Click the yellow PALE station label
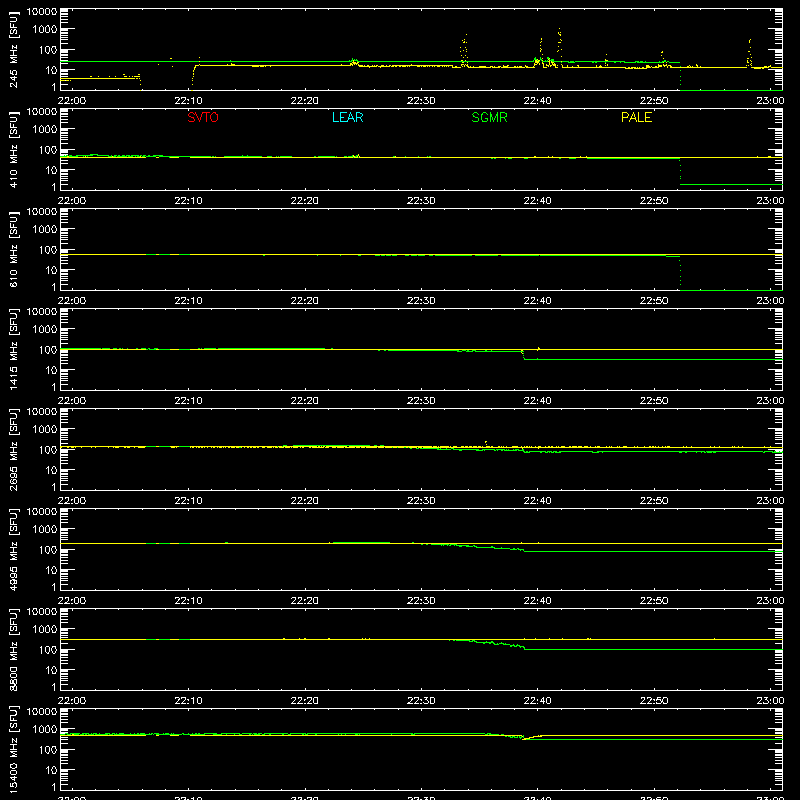Viewport: 800px width, 800px height. tap(636, 117)
